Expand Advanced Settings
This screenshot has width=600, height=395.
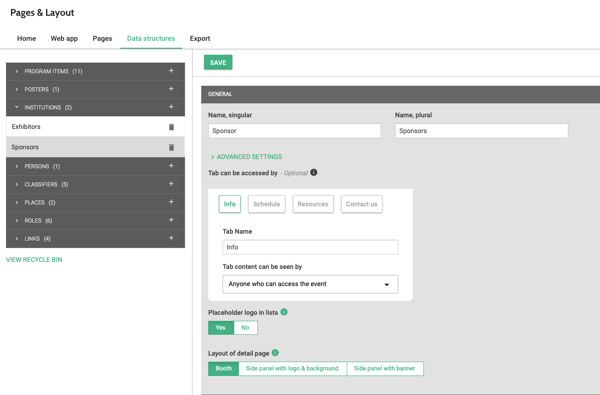click(x=246, y=157)
